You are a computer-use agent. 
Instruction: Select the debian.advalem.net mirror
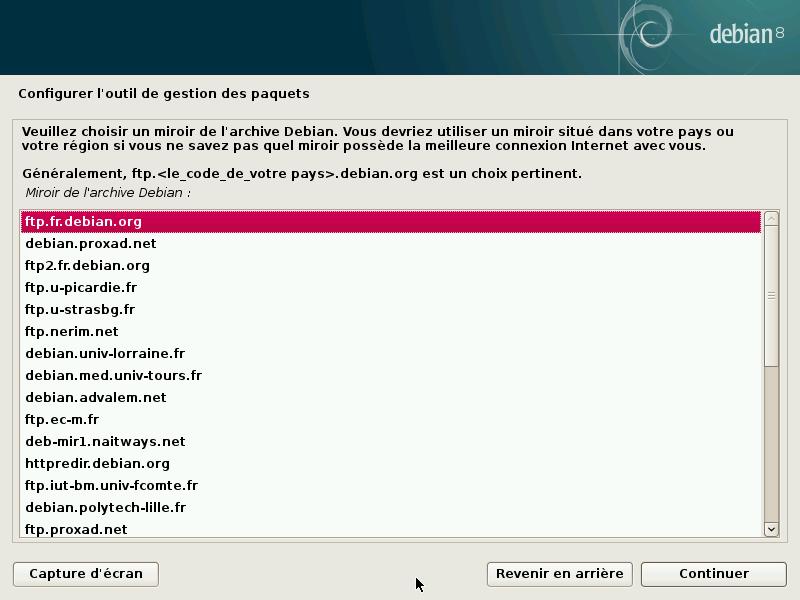tap(95, 398)
